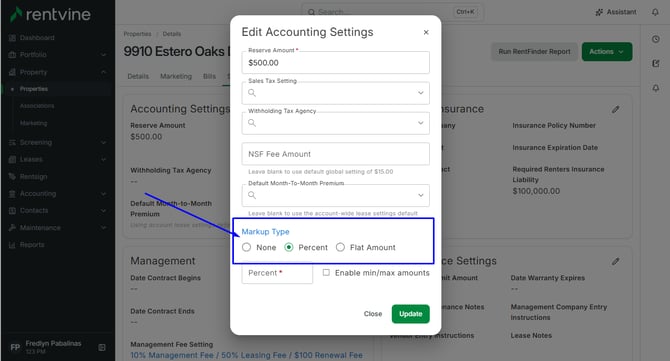The width and height of the screenshot is (670, 361).
Task: Switch to the Details tab
Action: 138,76
